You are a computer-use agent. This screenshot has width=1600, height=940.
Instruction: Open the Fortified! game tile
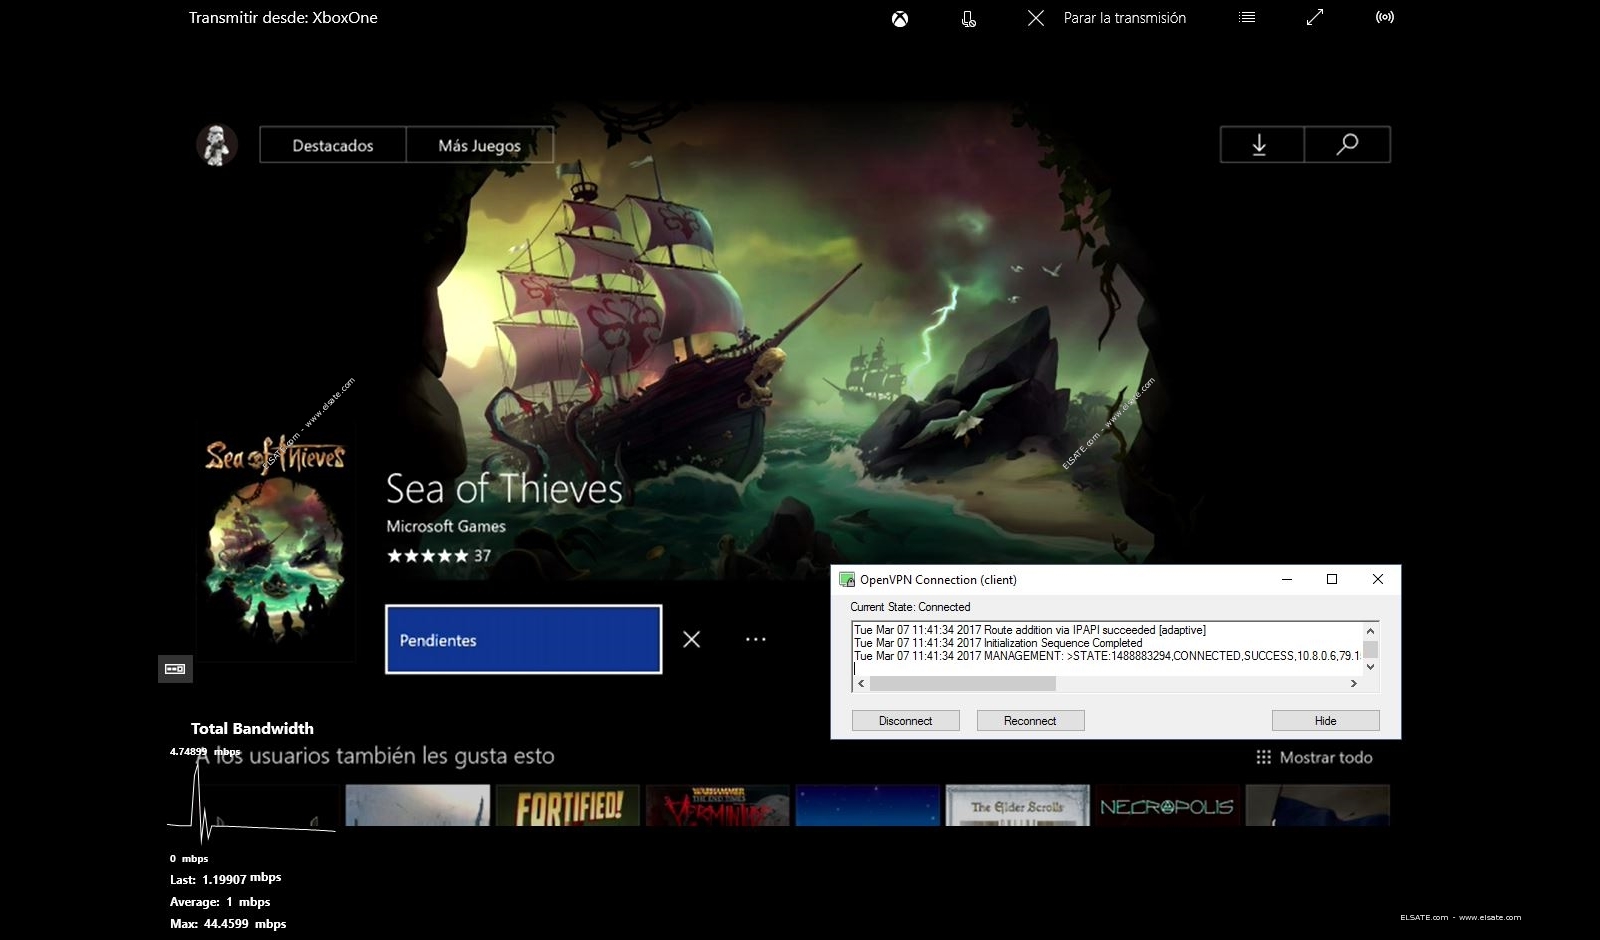pos(568,806)
